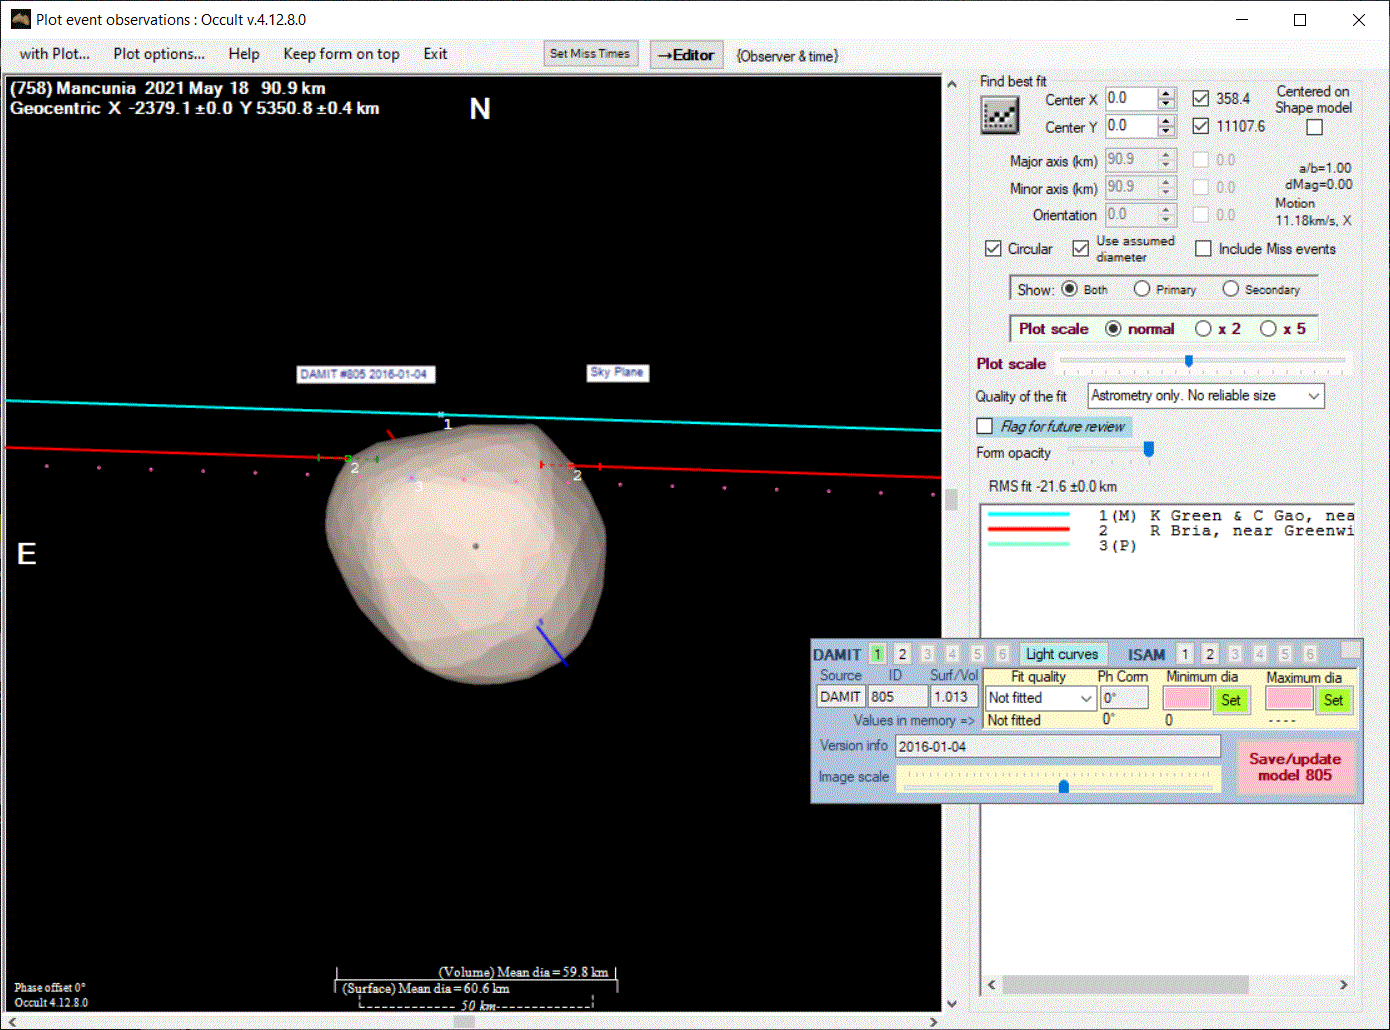
Task: Click the Ph Corrn value field
Action: tap(1124, 698)
